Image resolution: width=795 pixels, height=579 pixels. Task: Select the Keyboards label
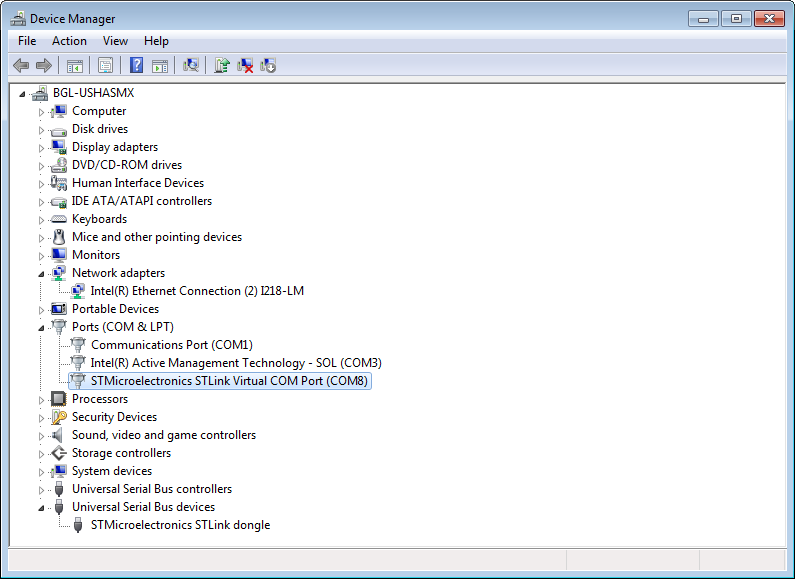tap(99, 219)
